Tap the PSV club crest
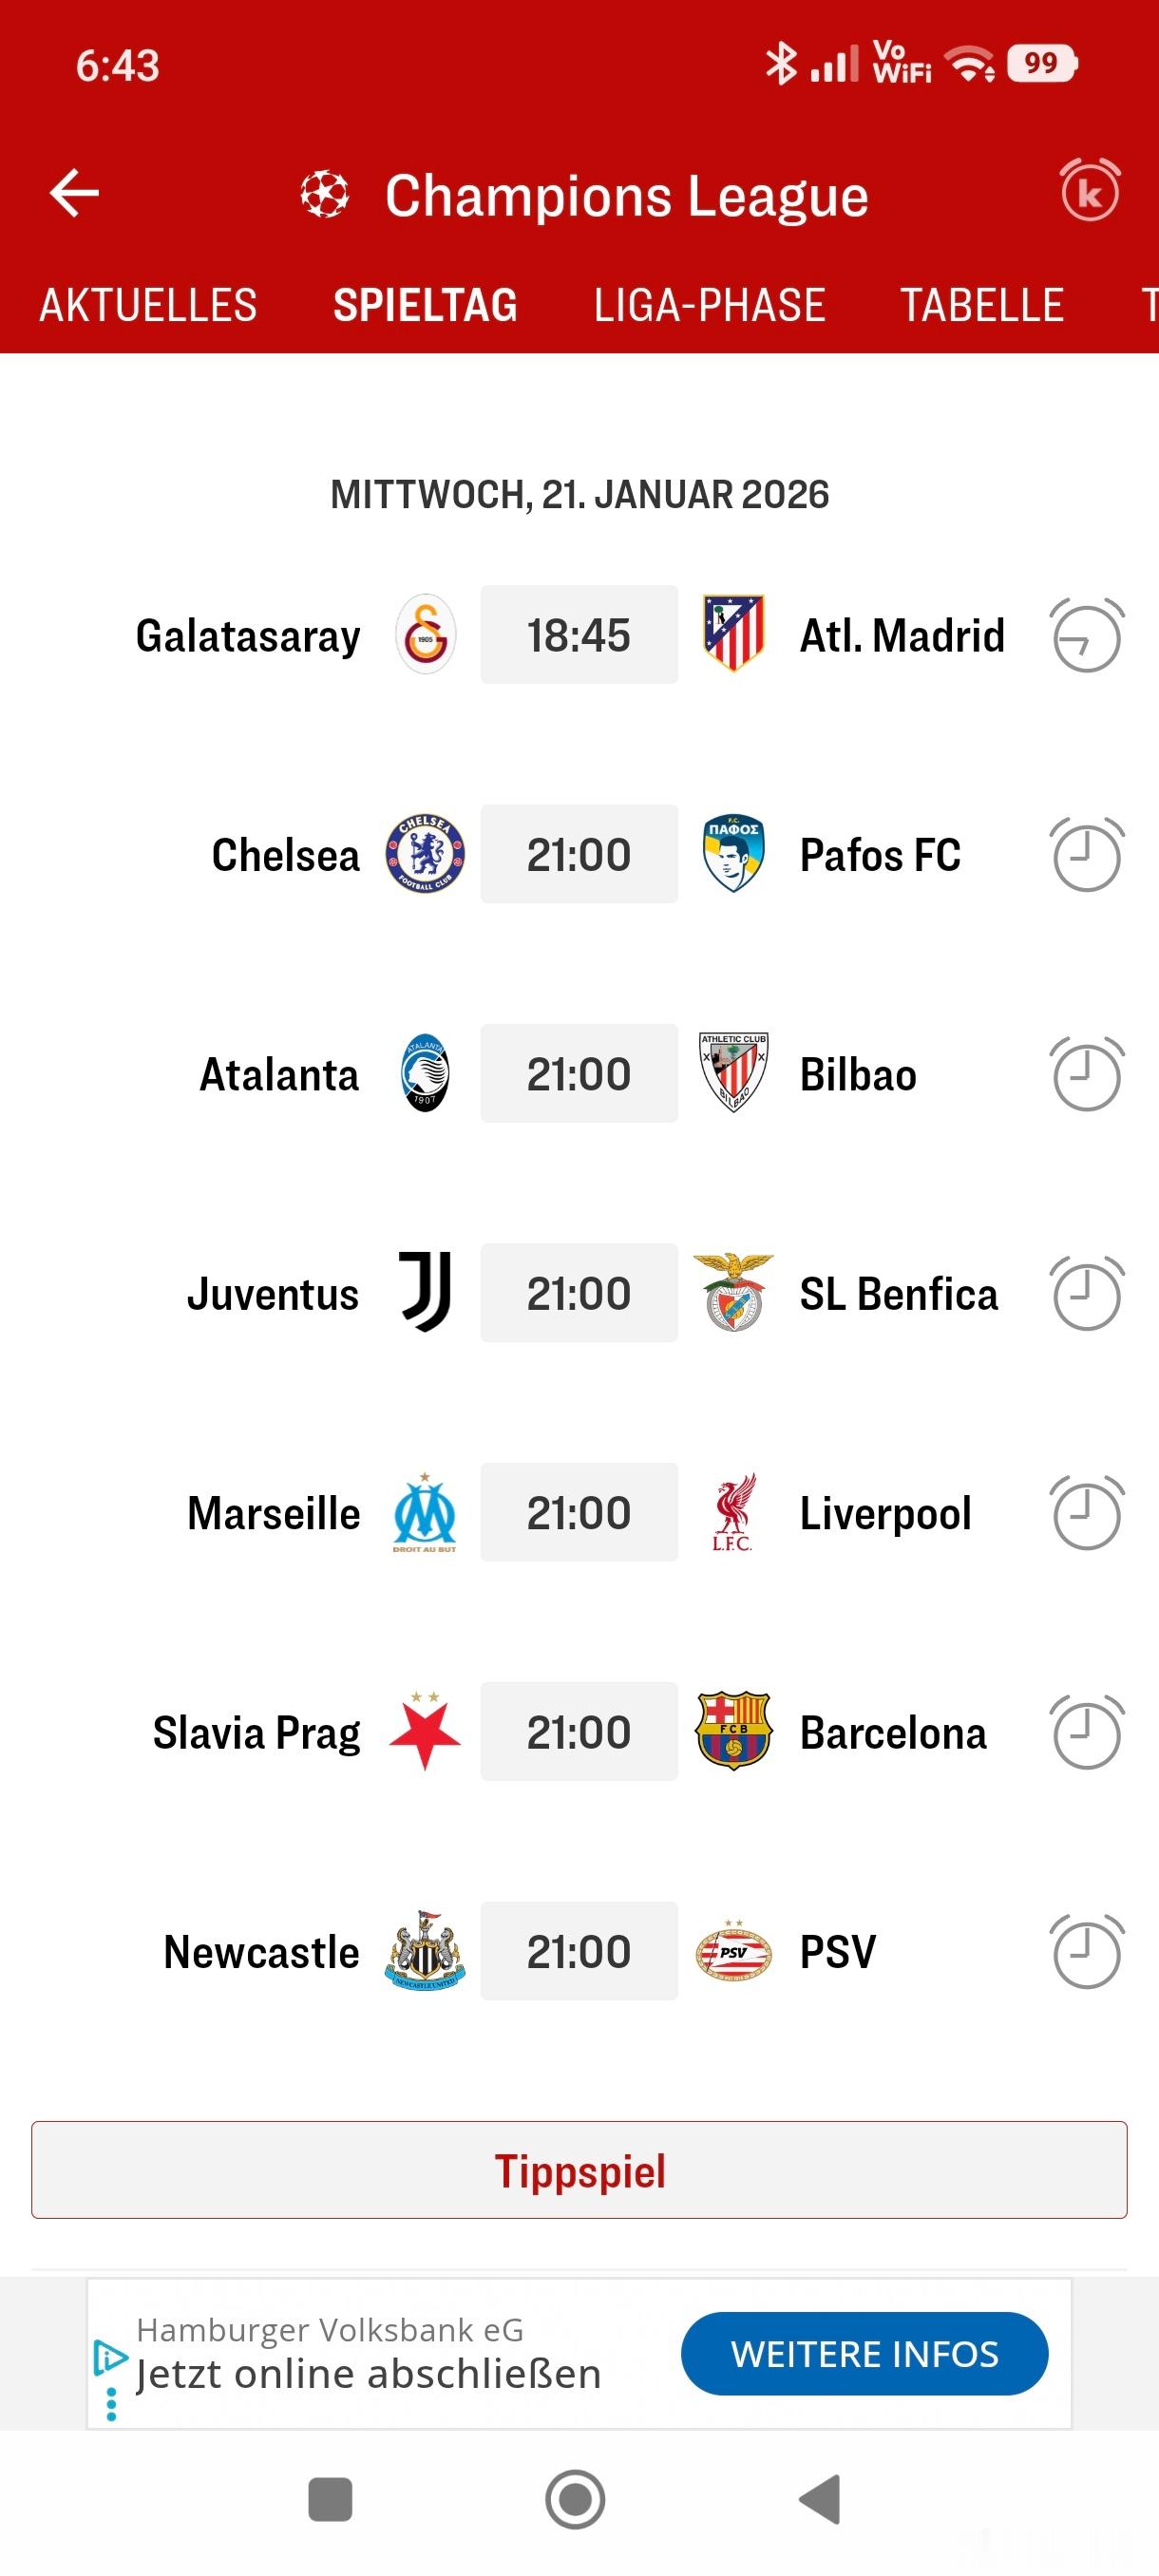The width and height of the screenshot is (1159, 2576). [733, 1950]
